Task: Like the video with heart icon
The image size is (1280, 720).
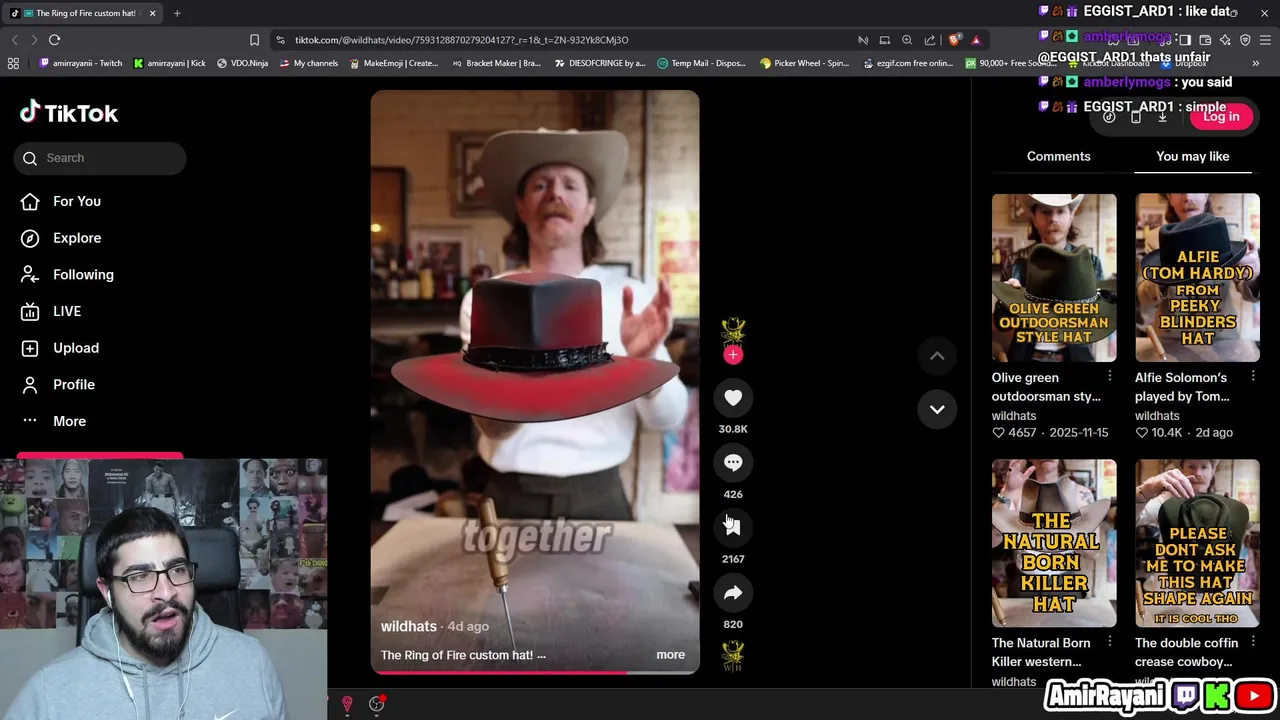Action: pyautogui.click(x=733, y=398)
